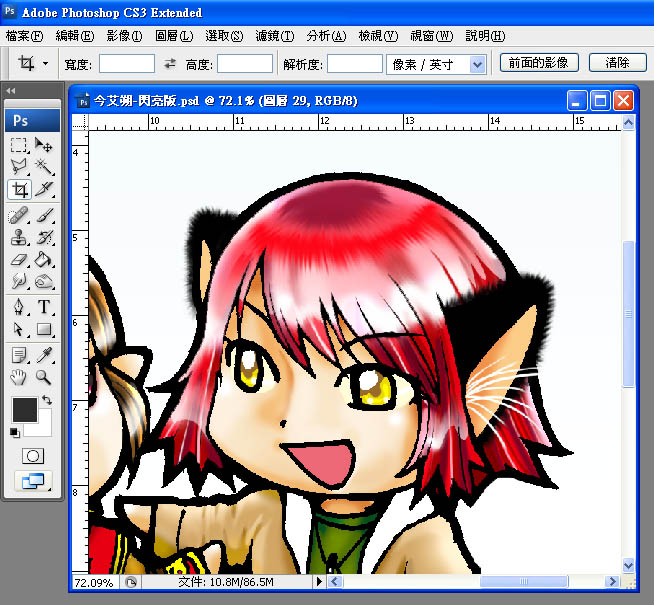Viewport: 654px width, 605px height.
Task: Select the Rectangular Marquee tool
Action: 19,145
